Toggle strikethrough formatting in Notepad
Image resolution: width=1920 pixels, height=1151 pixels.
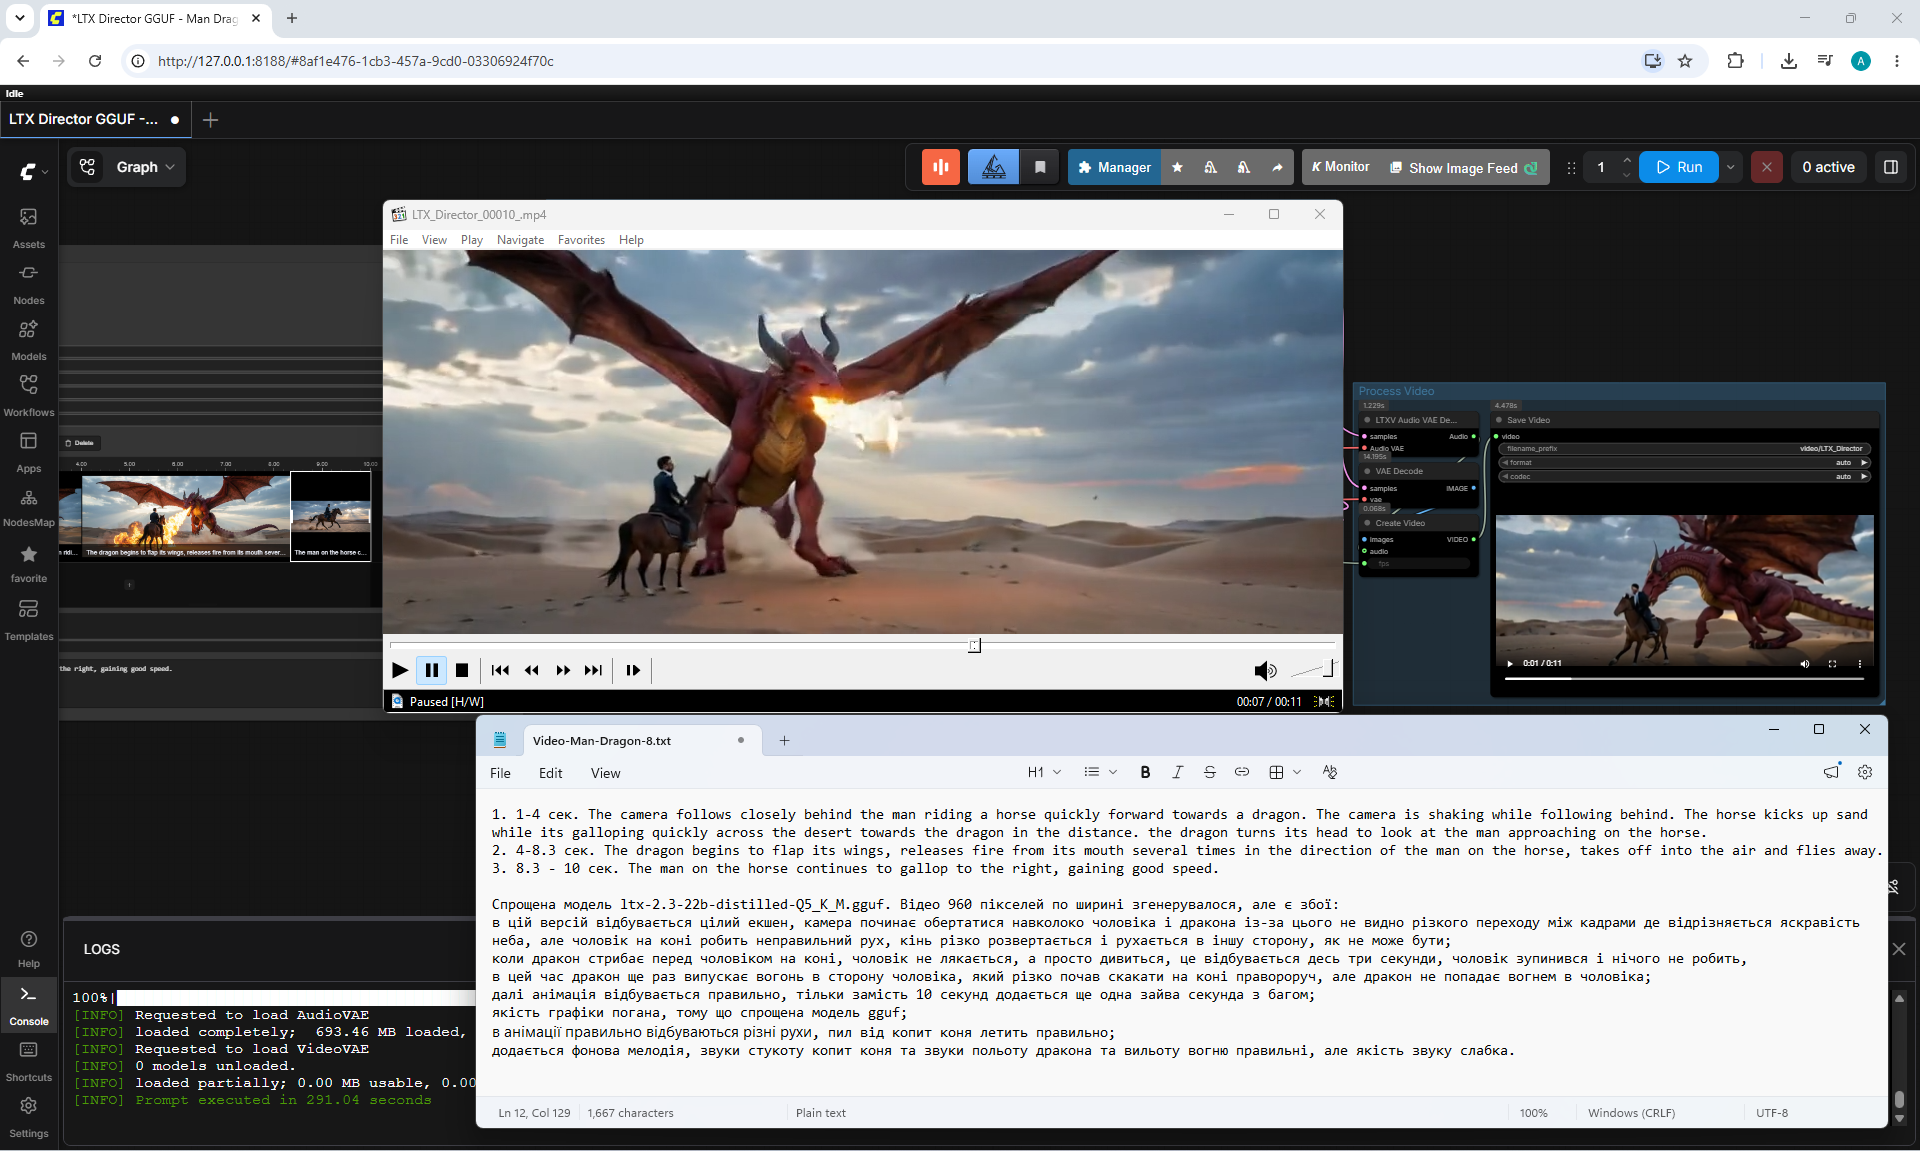coord(1209,772)
